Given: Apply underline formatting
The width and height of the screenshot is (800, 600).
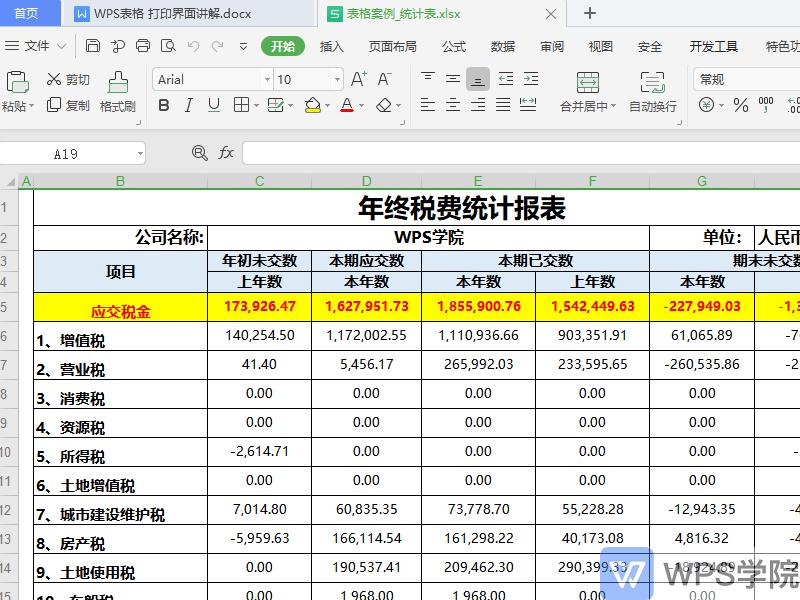Looking at the screenshot, I should click(213, 104).
